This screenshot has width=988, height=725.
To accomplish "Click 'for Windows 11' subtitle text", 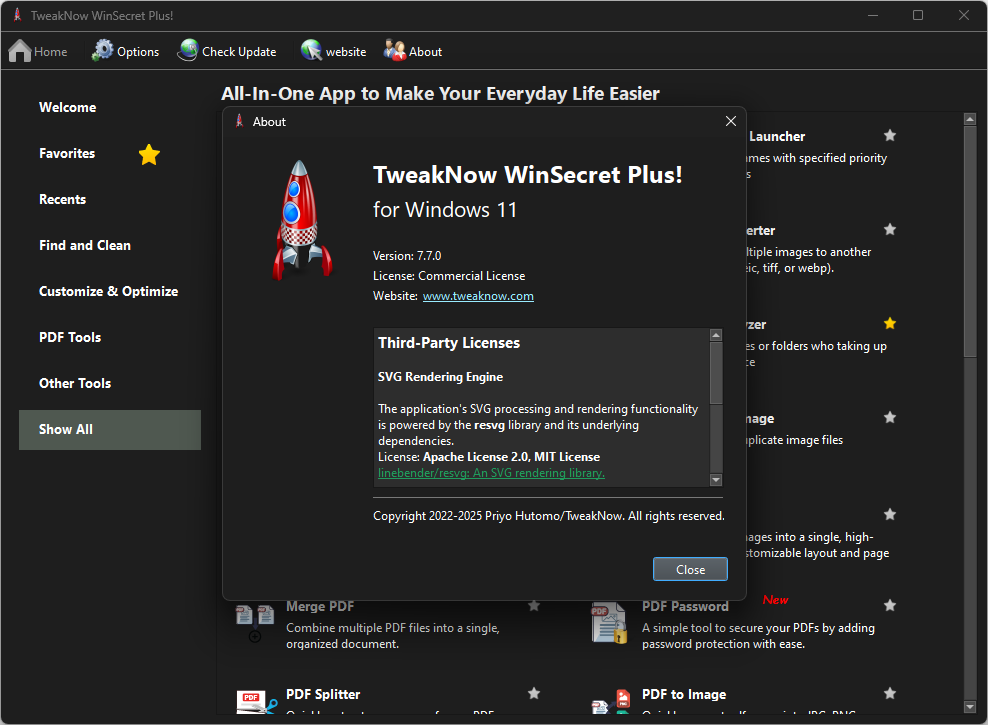I will tap(445, 210).
